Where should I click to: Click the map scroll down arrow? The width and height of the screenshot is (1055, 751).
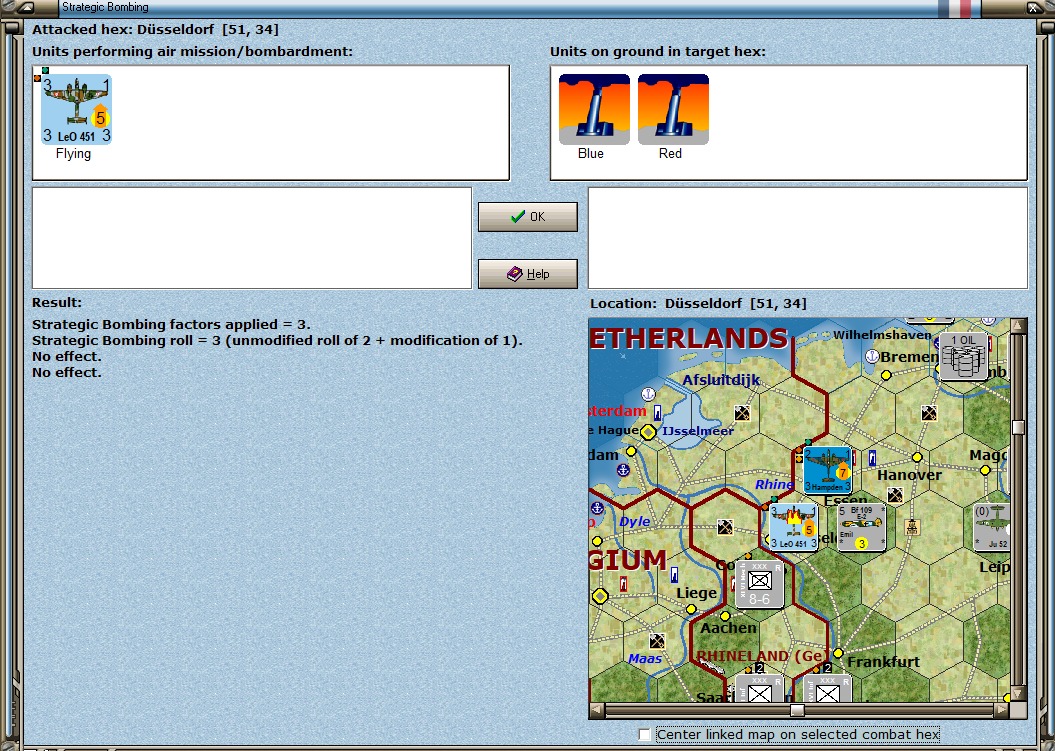coord(1018,693)
